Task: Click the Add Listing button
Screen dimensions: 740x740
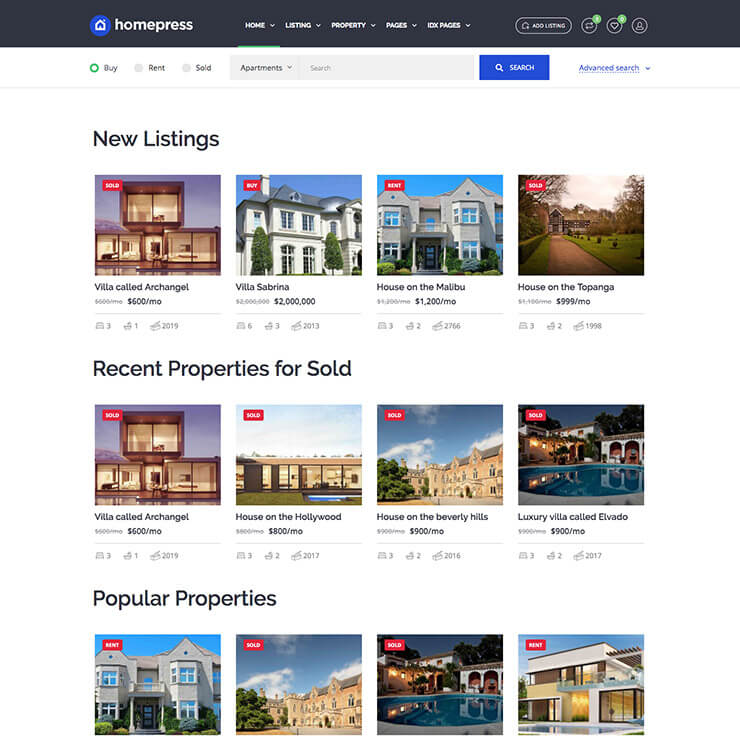Action: coord(543,25)
